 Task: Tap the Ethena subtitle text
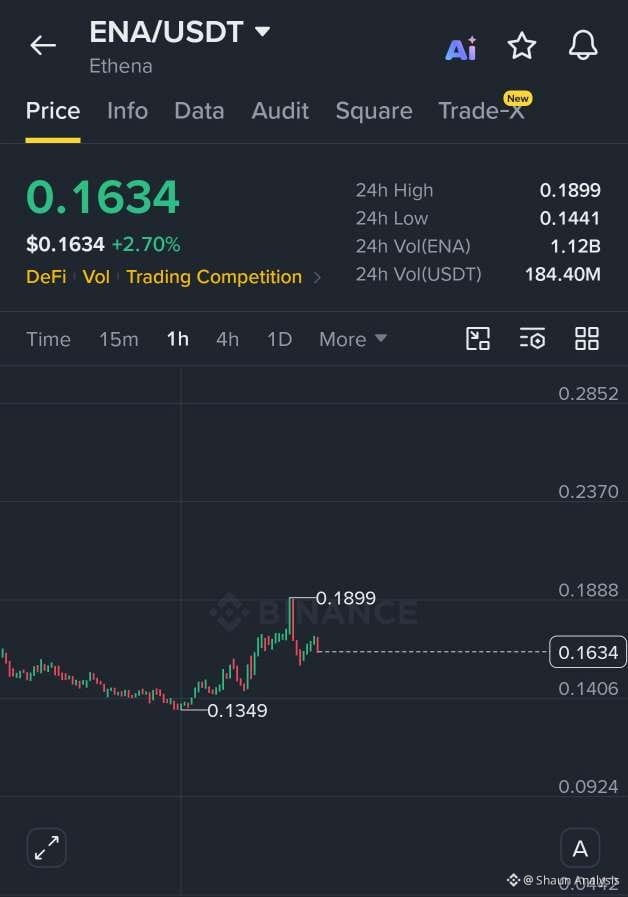click(x=121, y=66)
